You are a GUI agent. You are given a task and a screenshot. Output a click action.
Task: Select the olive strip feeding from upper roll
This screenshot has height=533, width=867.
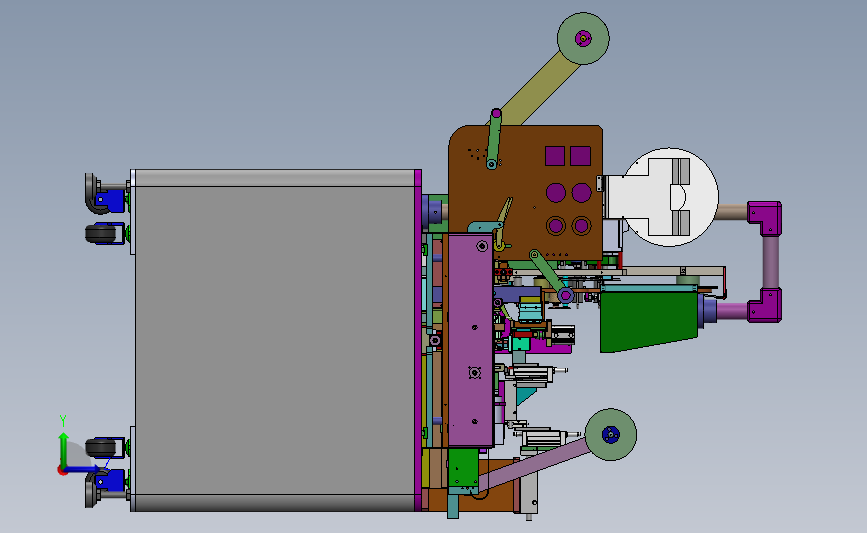537,91
